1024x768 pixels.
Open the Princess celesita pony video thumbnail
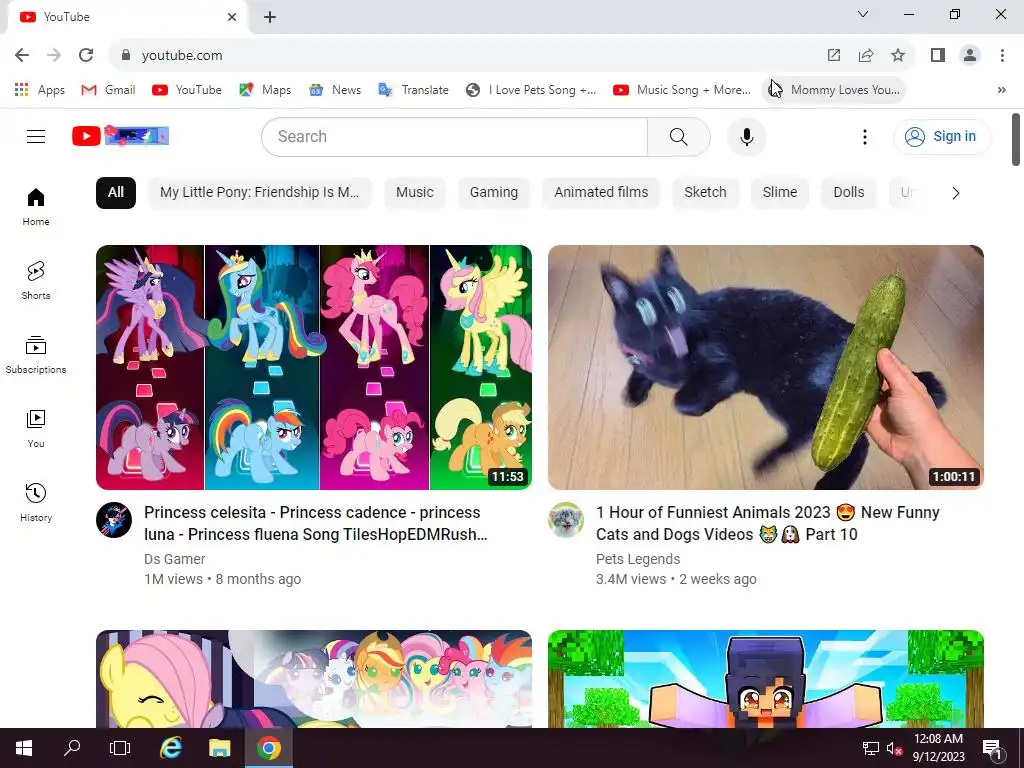coord(313,367)
